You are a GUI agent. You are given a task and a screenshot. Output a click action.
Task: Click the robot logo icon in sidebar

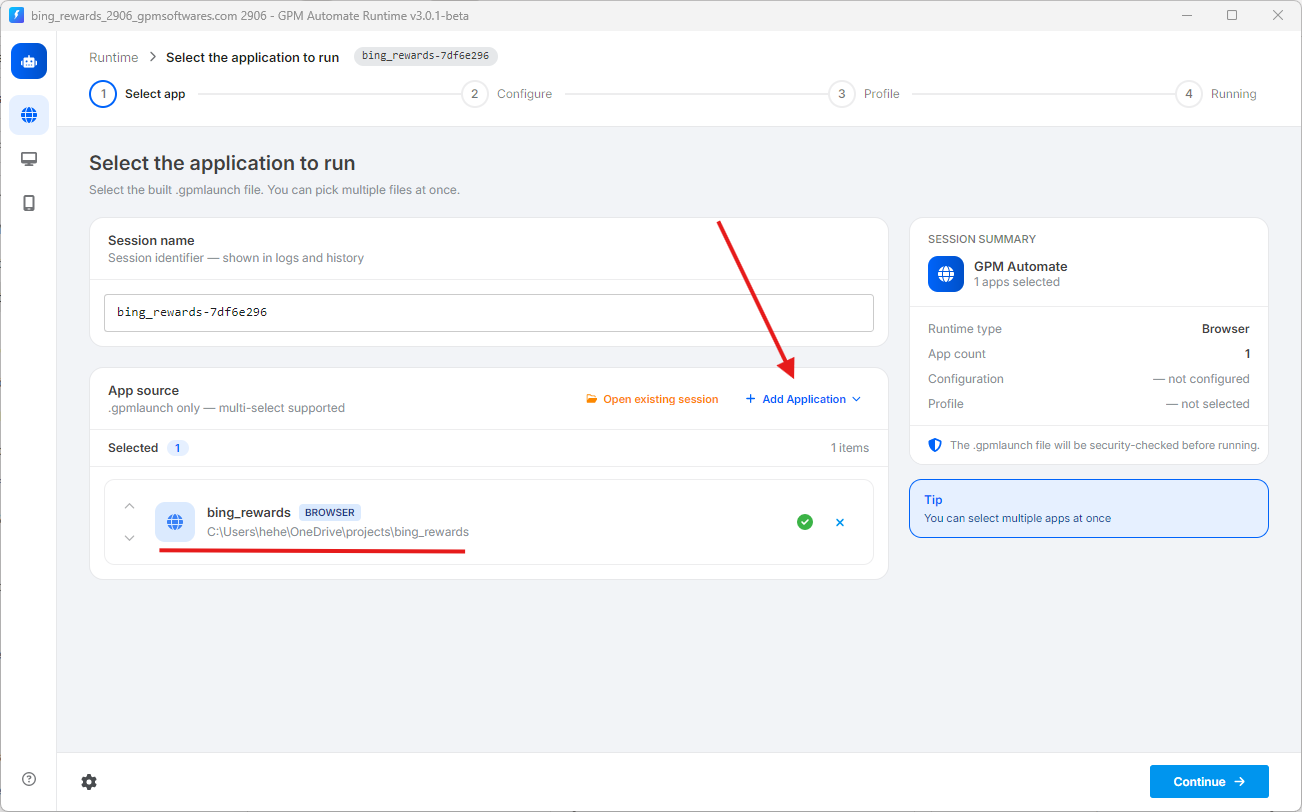(29, 61)
